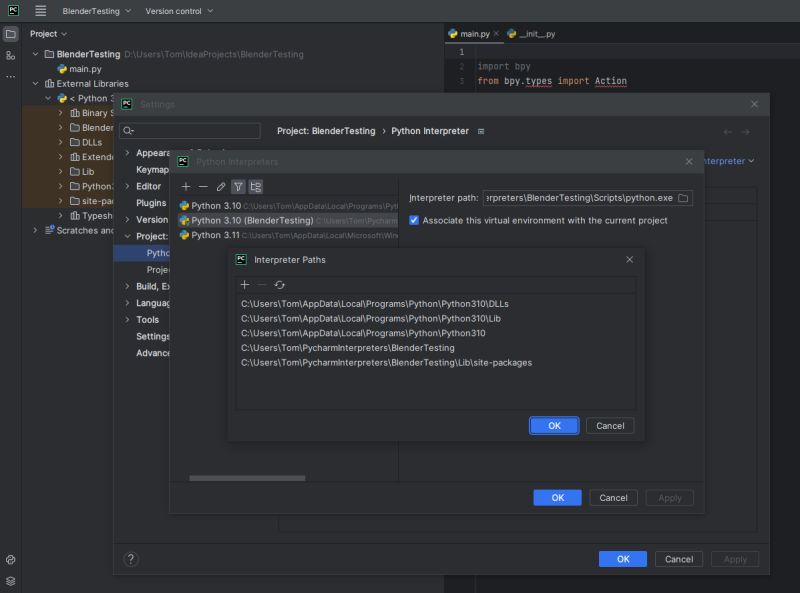800x593 pixels.
Task: Open the BlenderTesting run configuration dropdown
Action: 93,11
